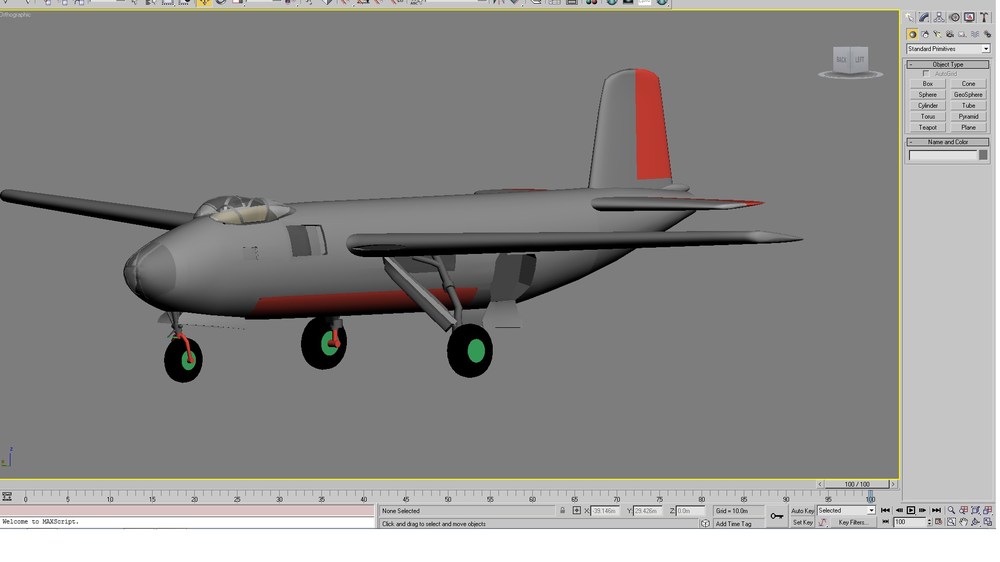Open the Utilities hammer tab
Screen dimensions: 1000x562
(x=984, y=18)
